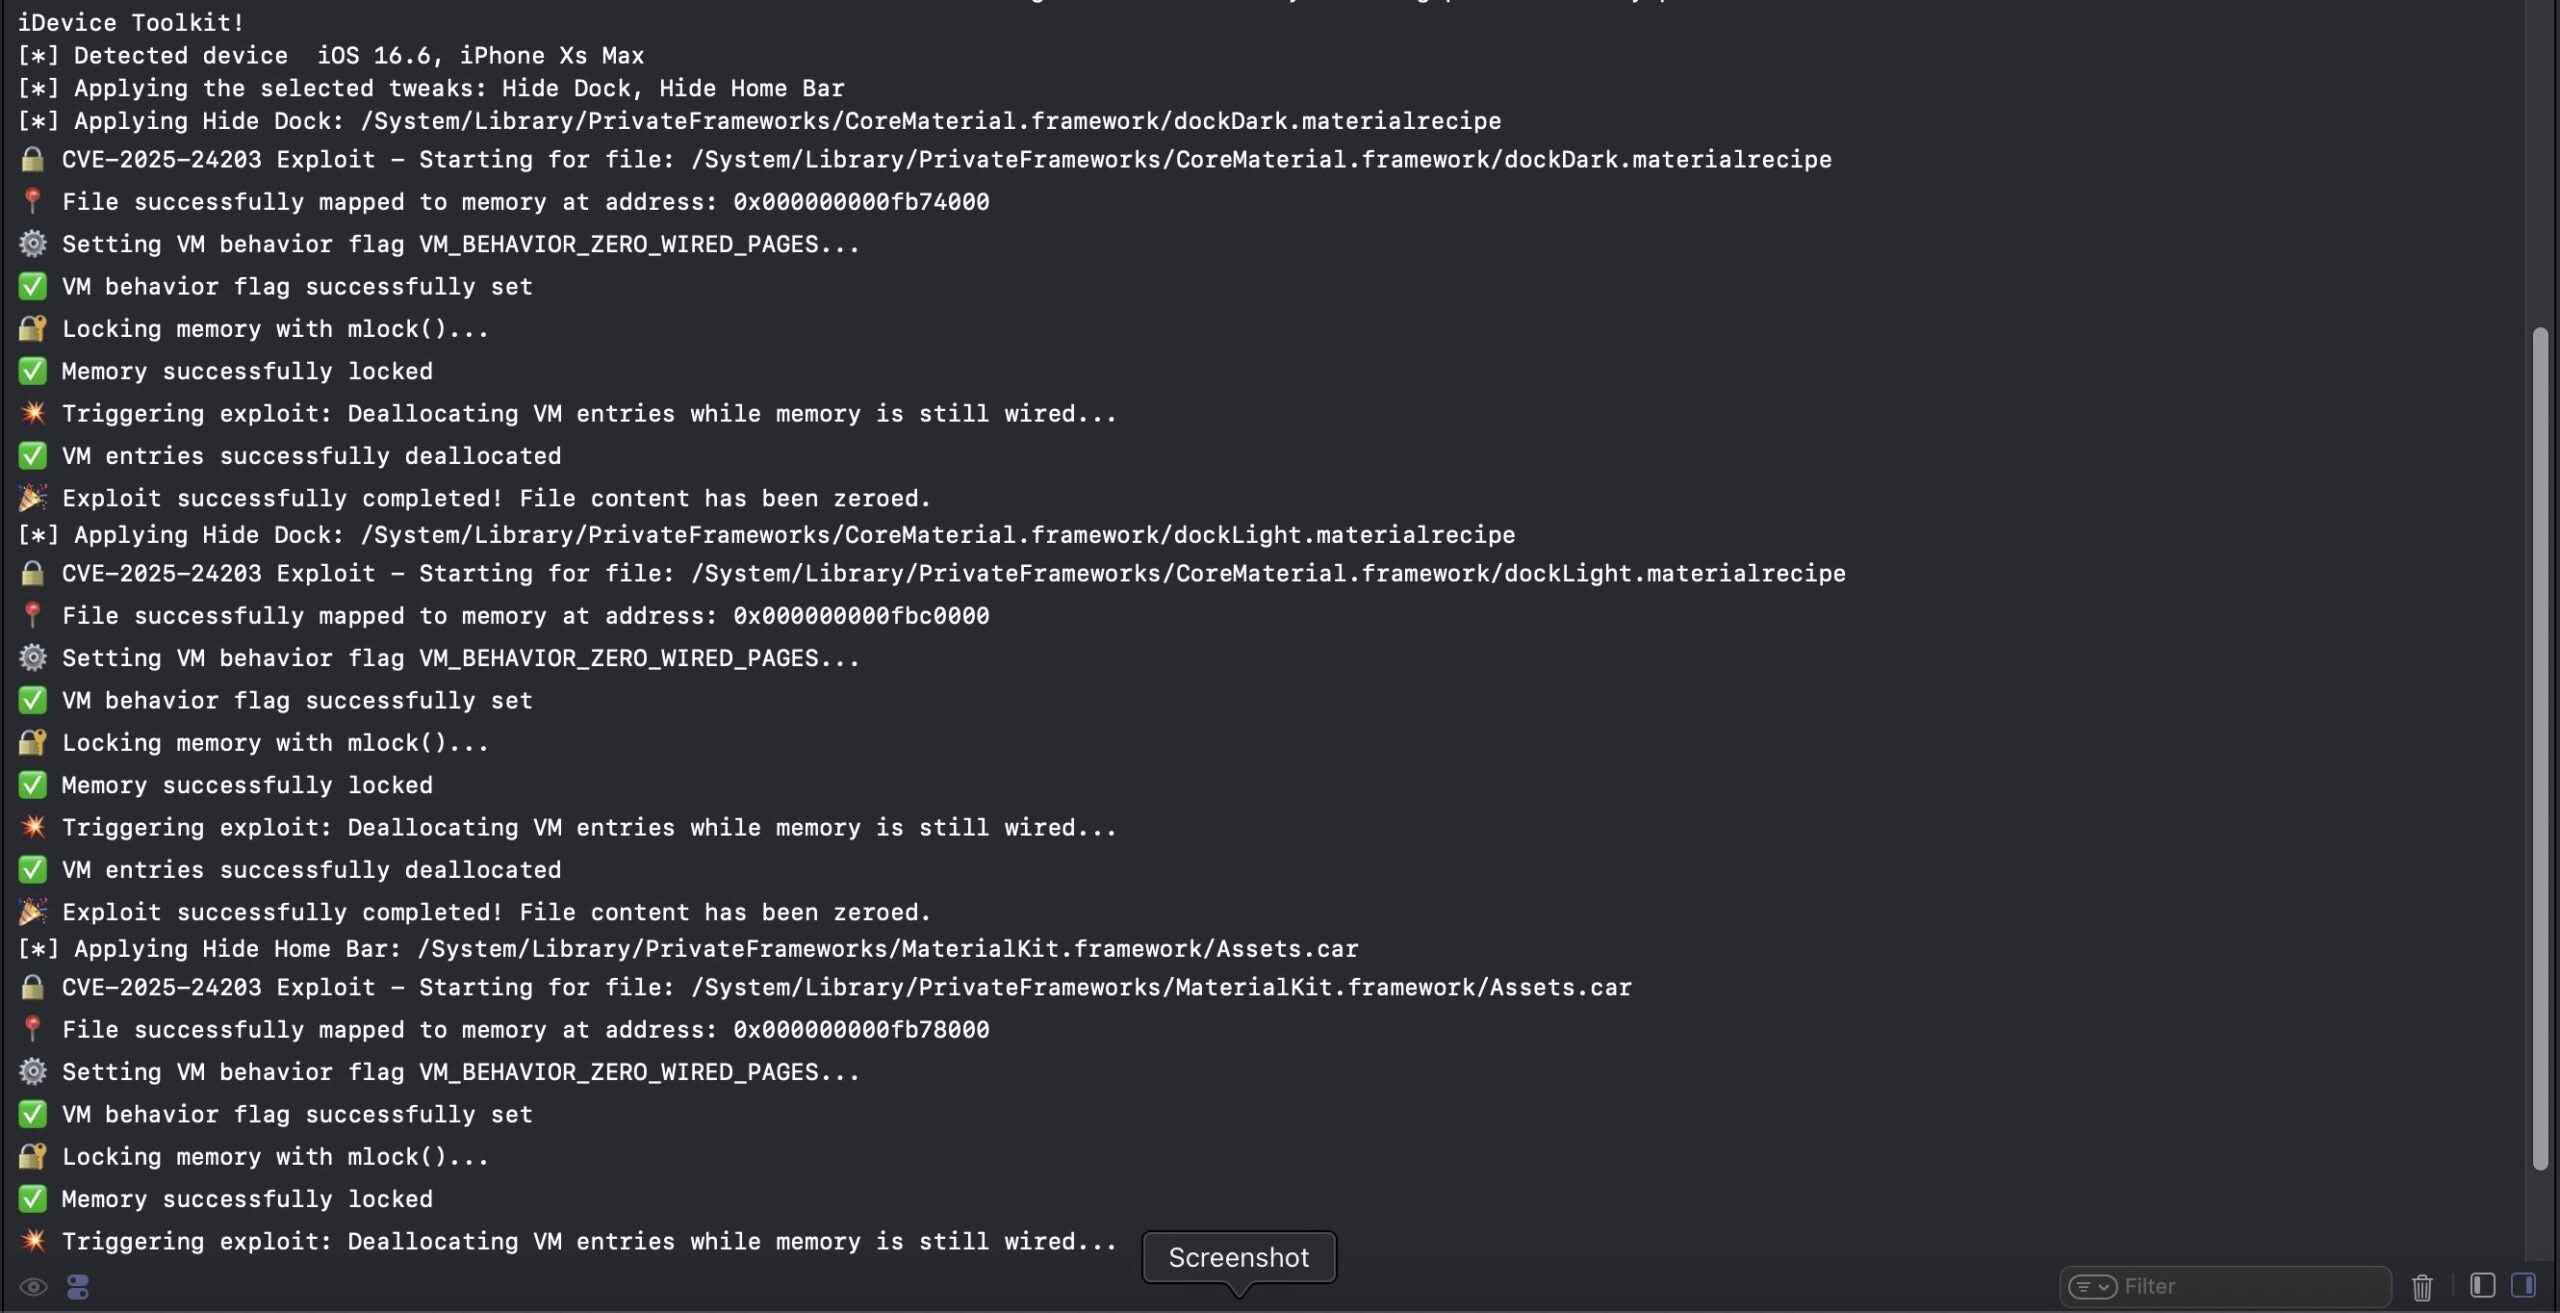The height and width of the screenshot is (1313, 2560).
Task: Click the Quick Look eye icon in the debug bar
Action: (x=33, y=1286)
